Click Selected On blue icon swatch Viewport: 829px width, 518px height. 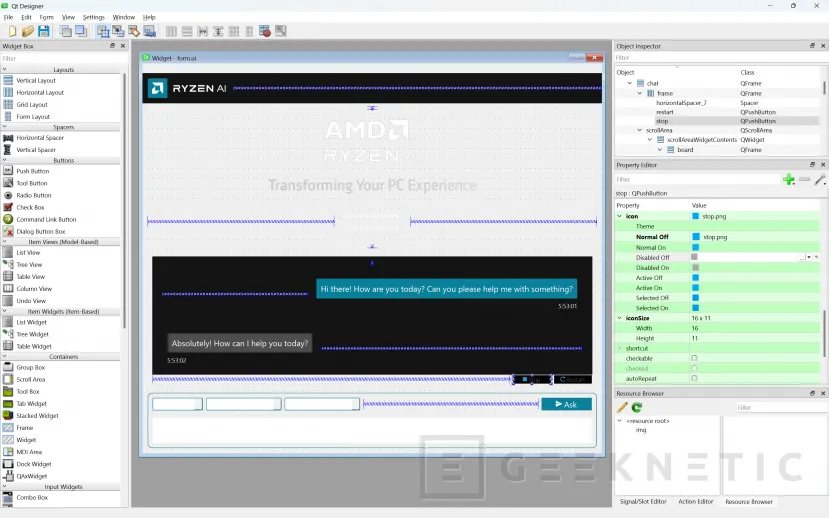click(x=696, y=308)
